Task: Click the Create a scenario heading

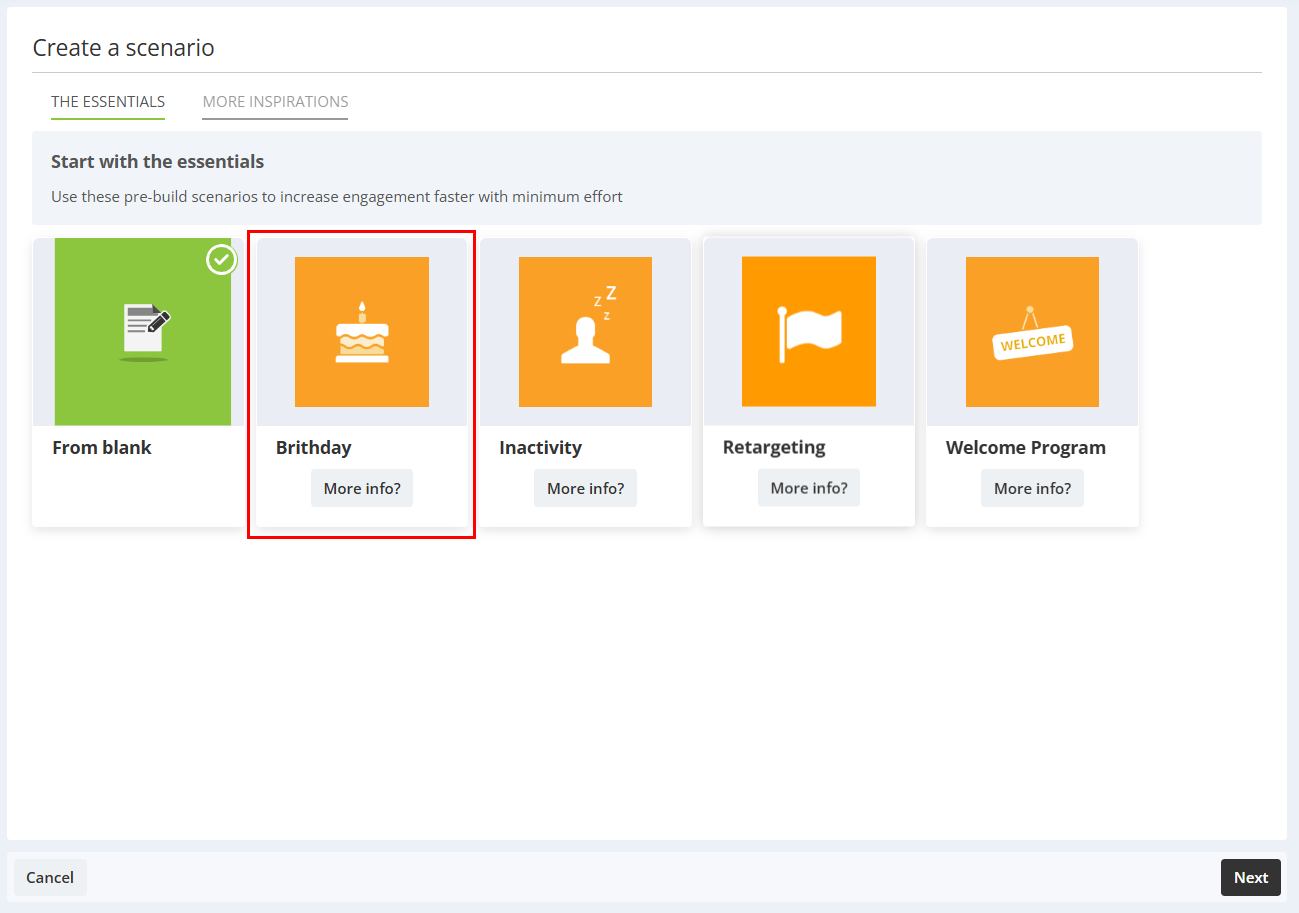Action: point(124,47)
